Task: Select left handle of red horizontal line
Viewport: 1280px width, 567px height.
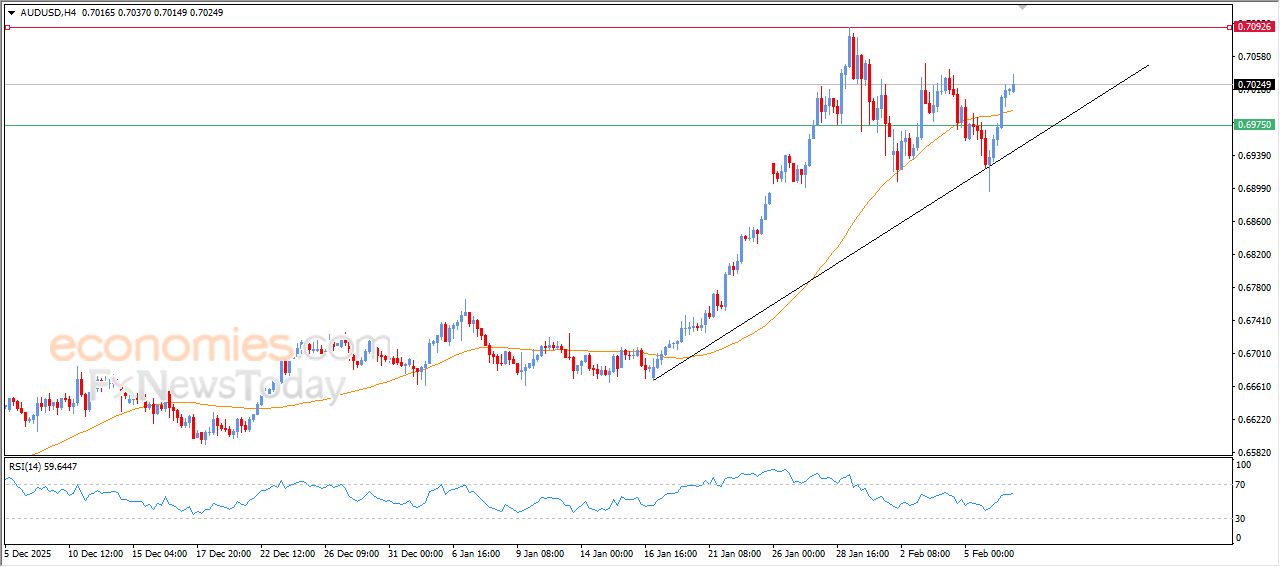Action: pyautogui.click(x=7, y=27)
